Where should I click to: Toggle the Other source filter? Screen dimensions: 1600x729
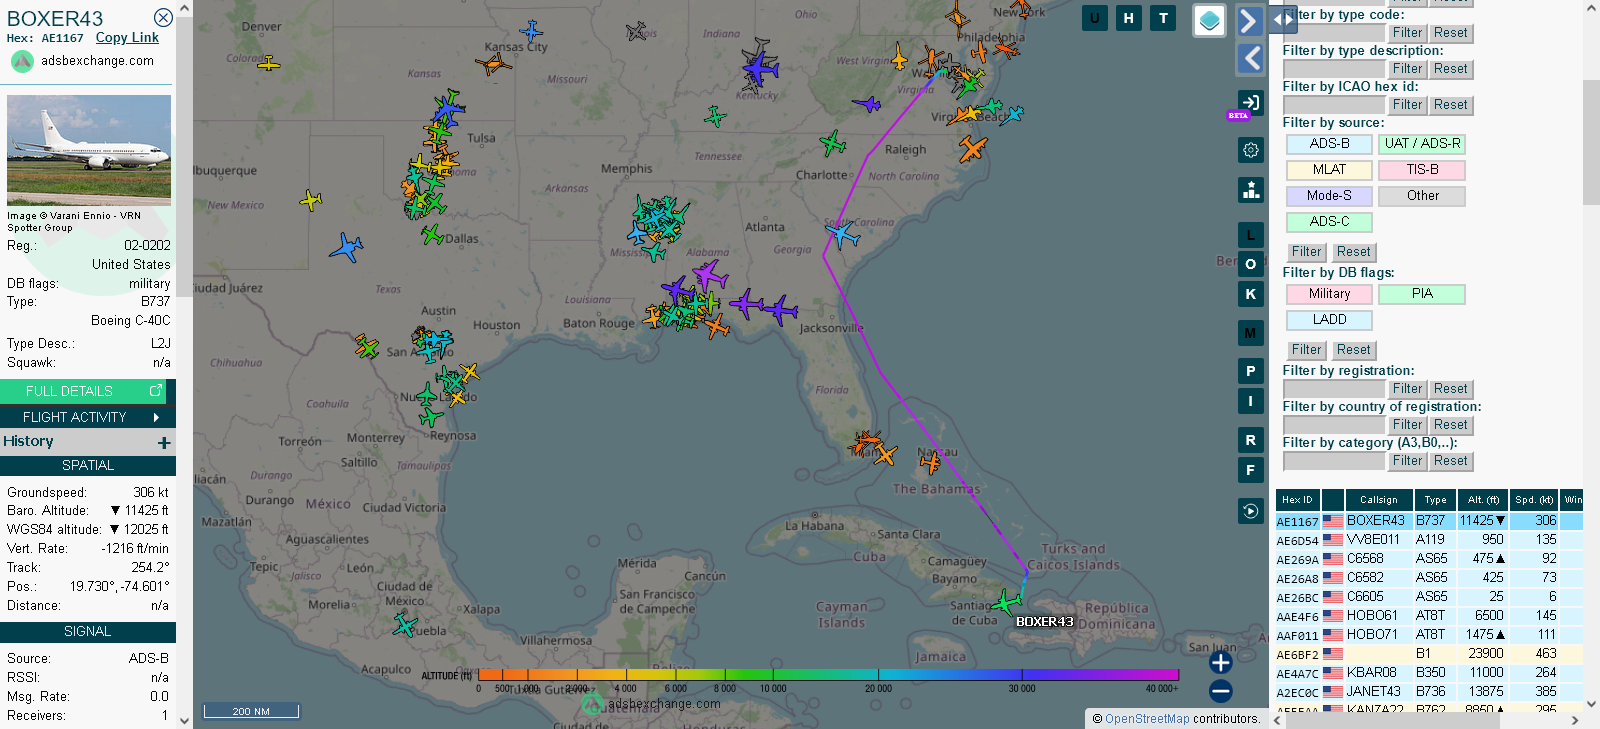click(x=1422, y=196)
